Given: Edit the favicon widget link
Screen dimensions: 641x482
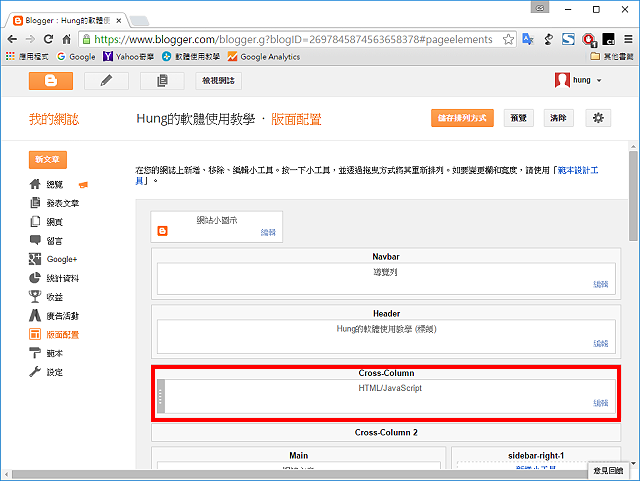Looking at the screenshot, I should [268, 233].
